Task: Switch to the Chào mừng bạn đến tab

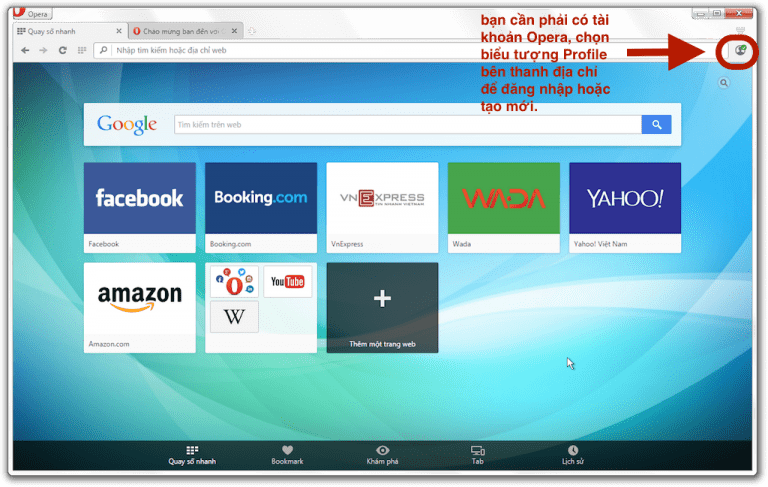Action: coord(186,31)
